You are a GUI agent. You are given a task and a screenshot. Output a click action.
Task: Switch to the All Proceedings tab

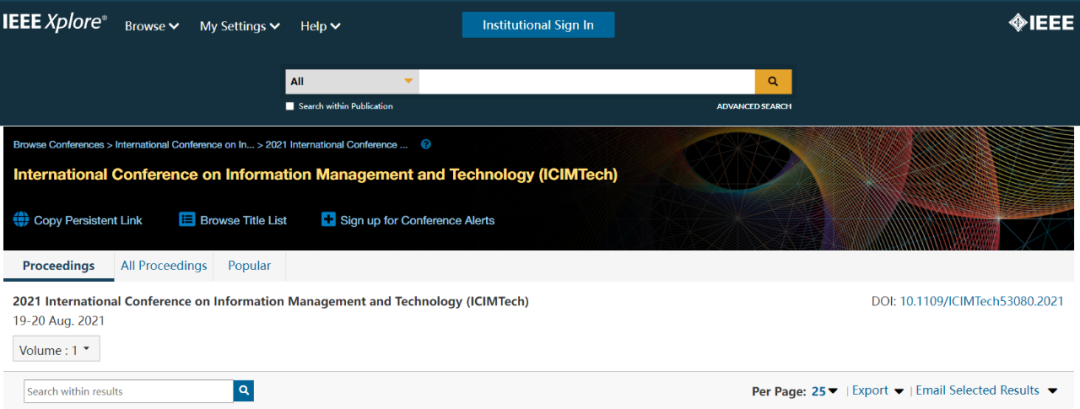click(164, 266)
